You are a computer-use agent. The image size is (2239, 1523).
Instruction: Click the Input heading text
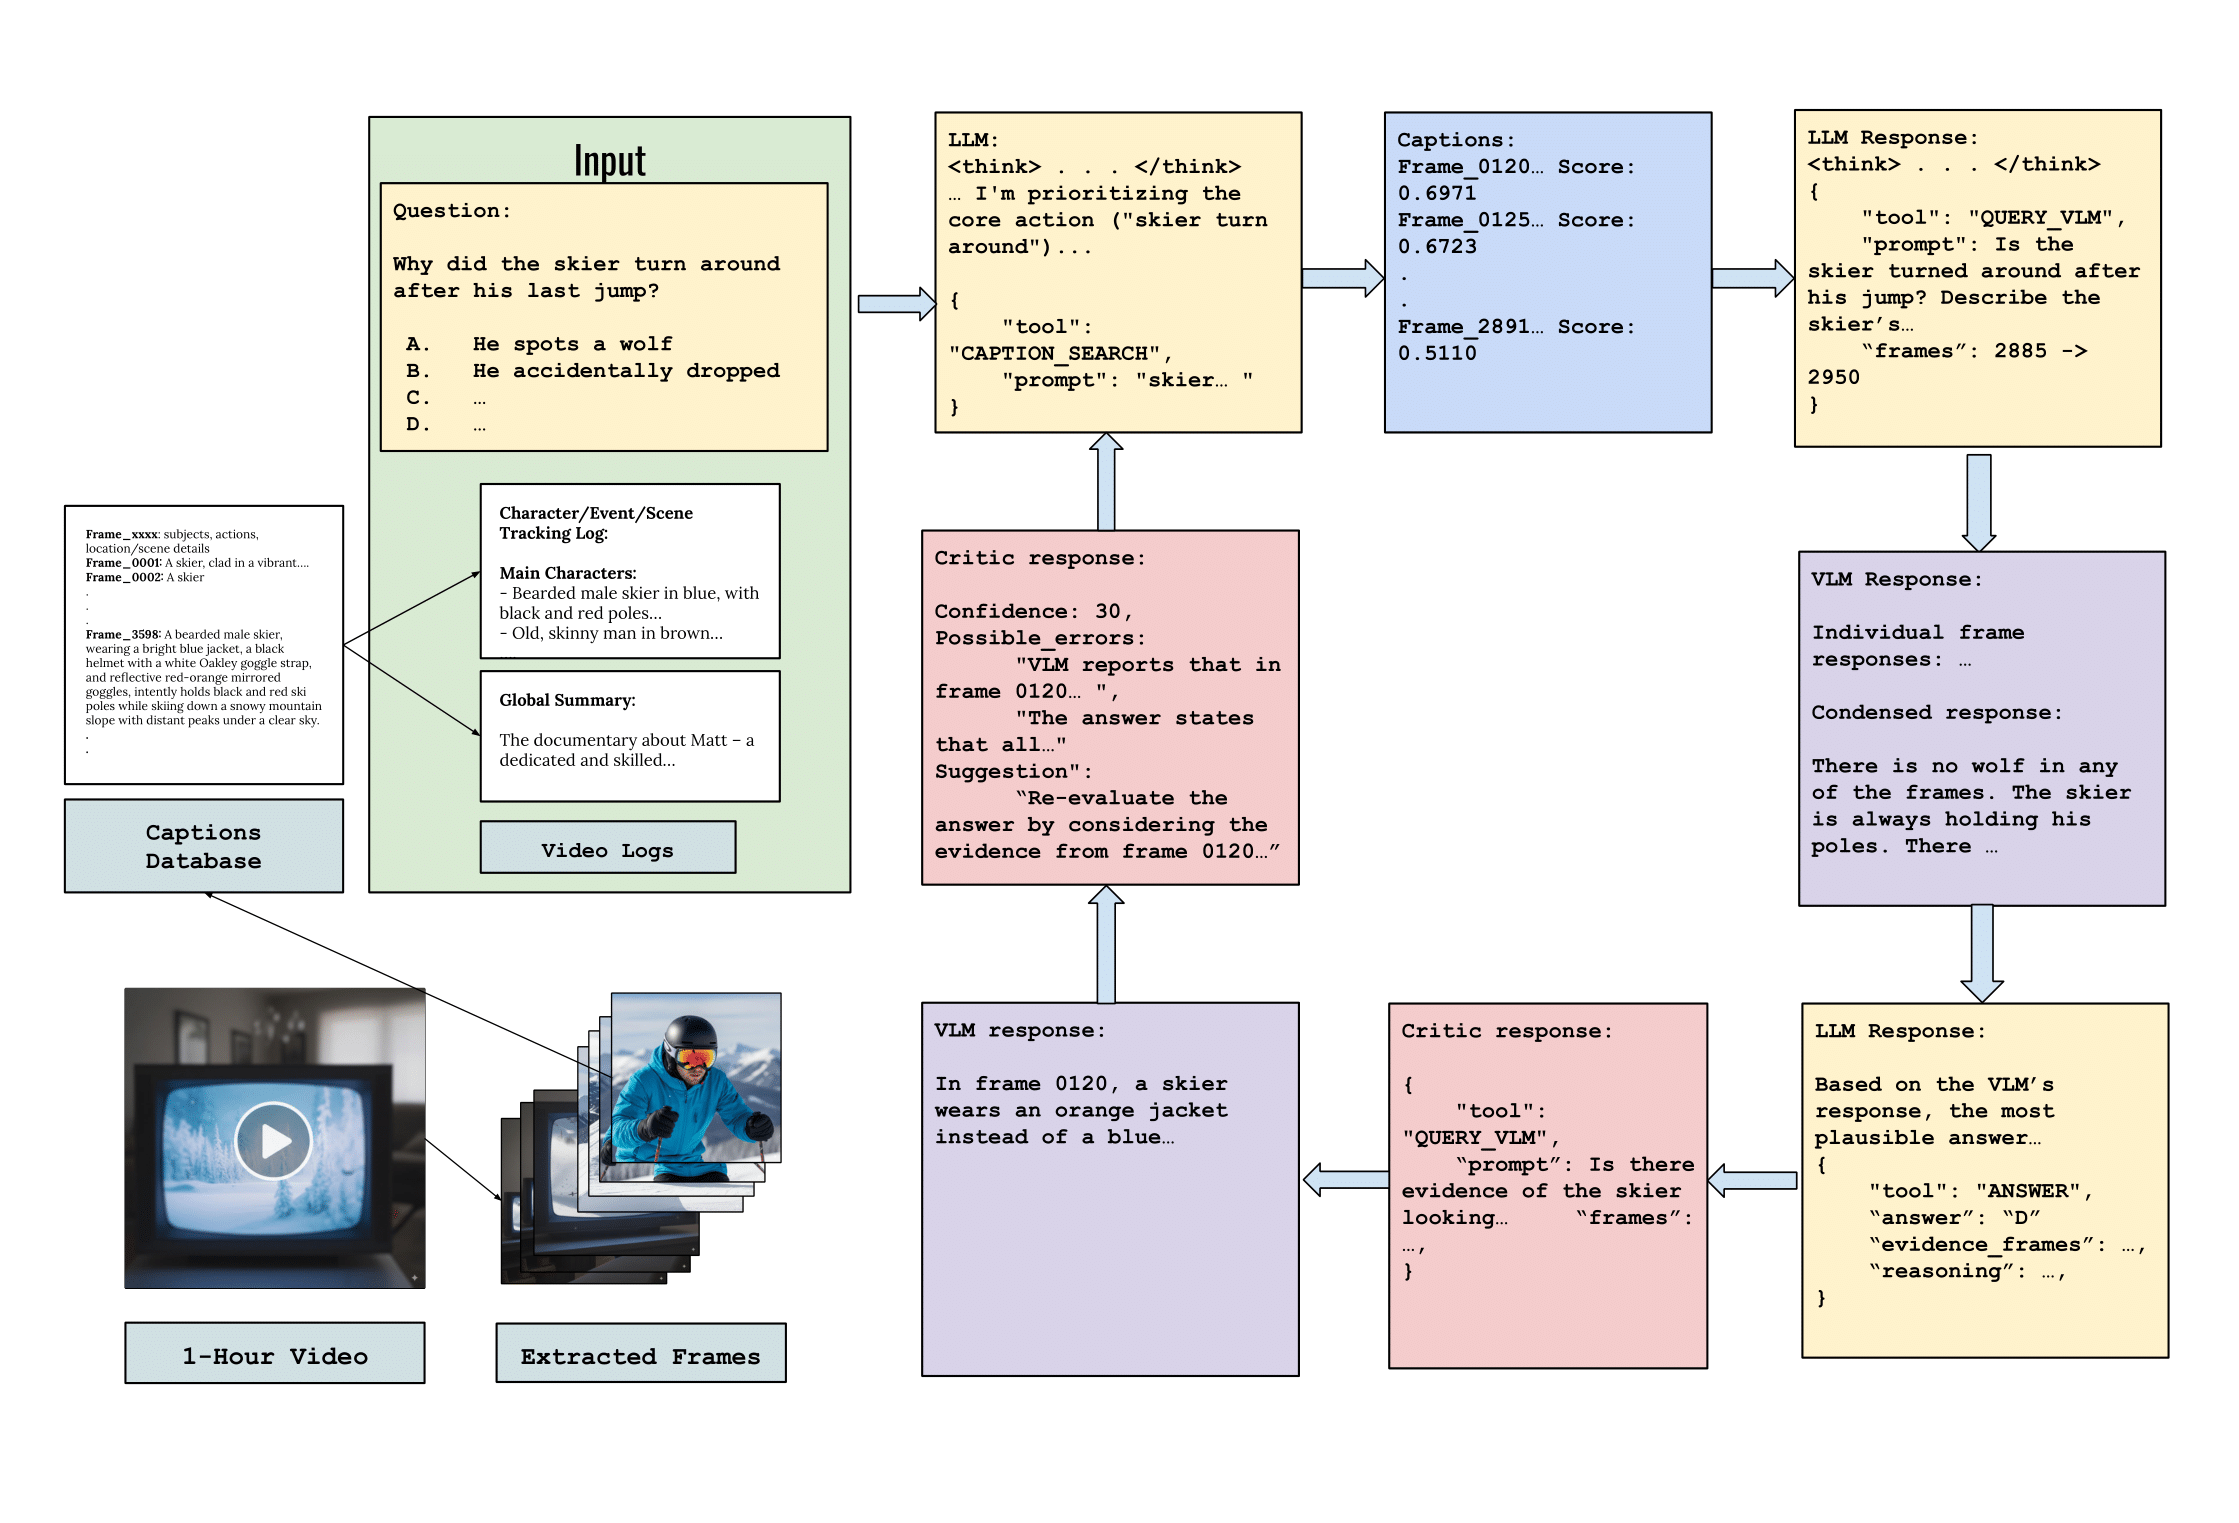tap(609, 160)
